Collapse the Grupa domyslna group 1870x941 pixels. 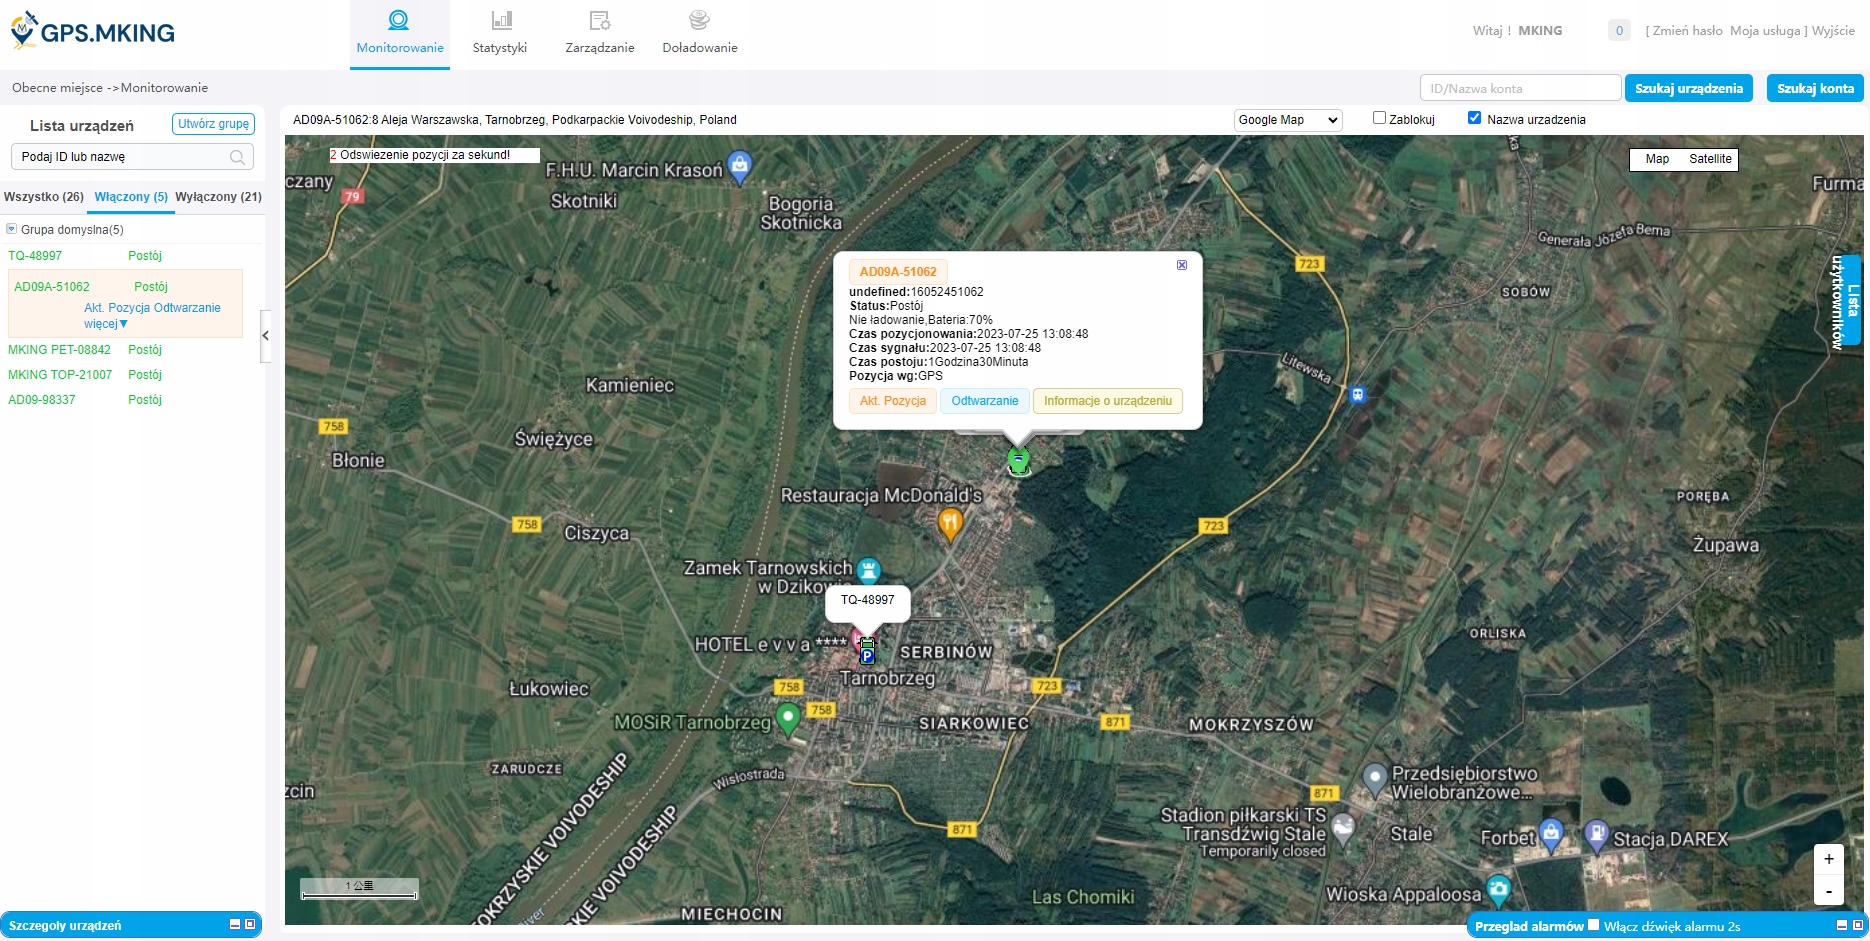coord(12,229)
